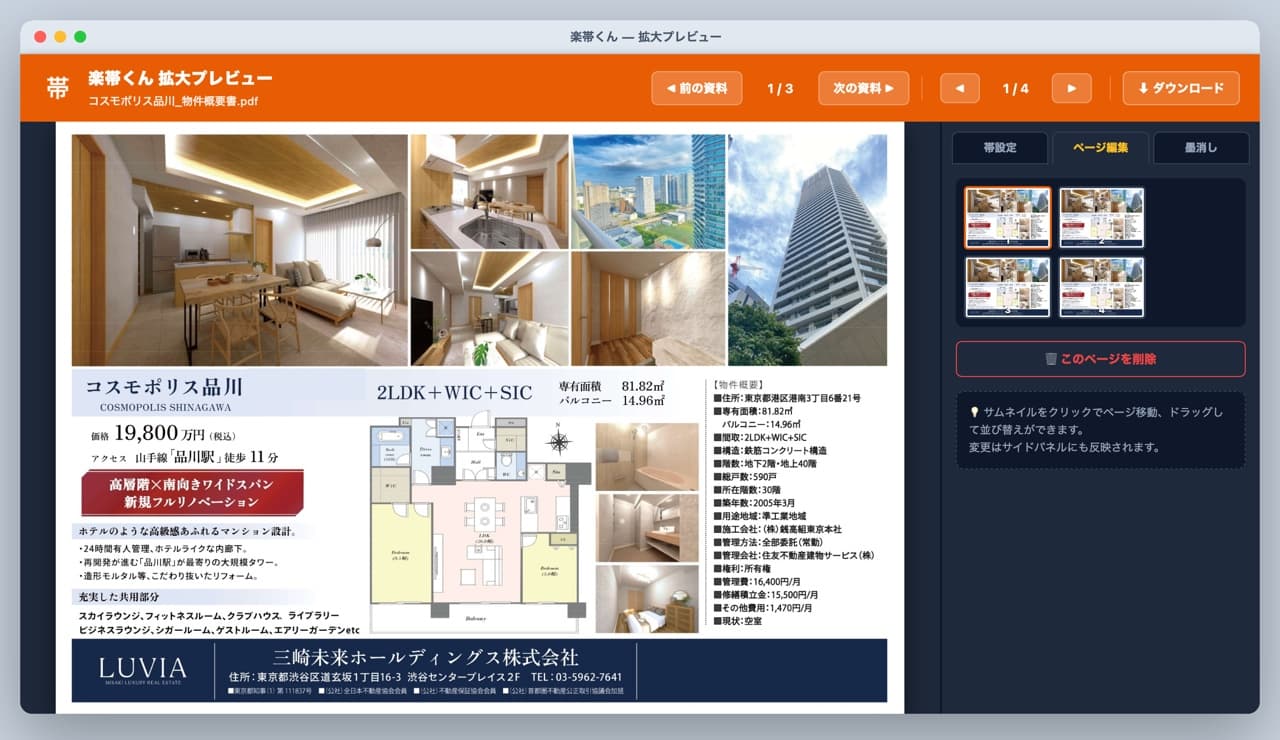
Task: Click the 専有面積 81.82㎡ text
Action: coord(612,386)
